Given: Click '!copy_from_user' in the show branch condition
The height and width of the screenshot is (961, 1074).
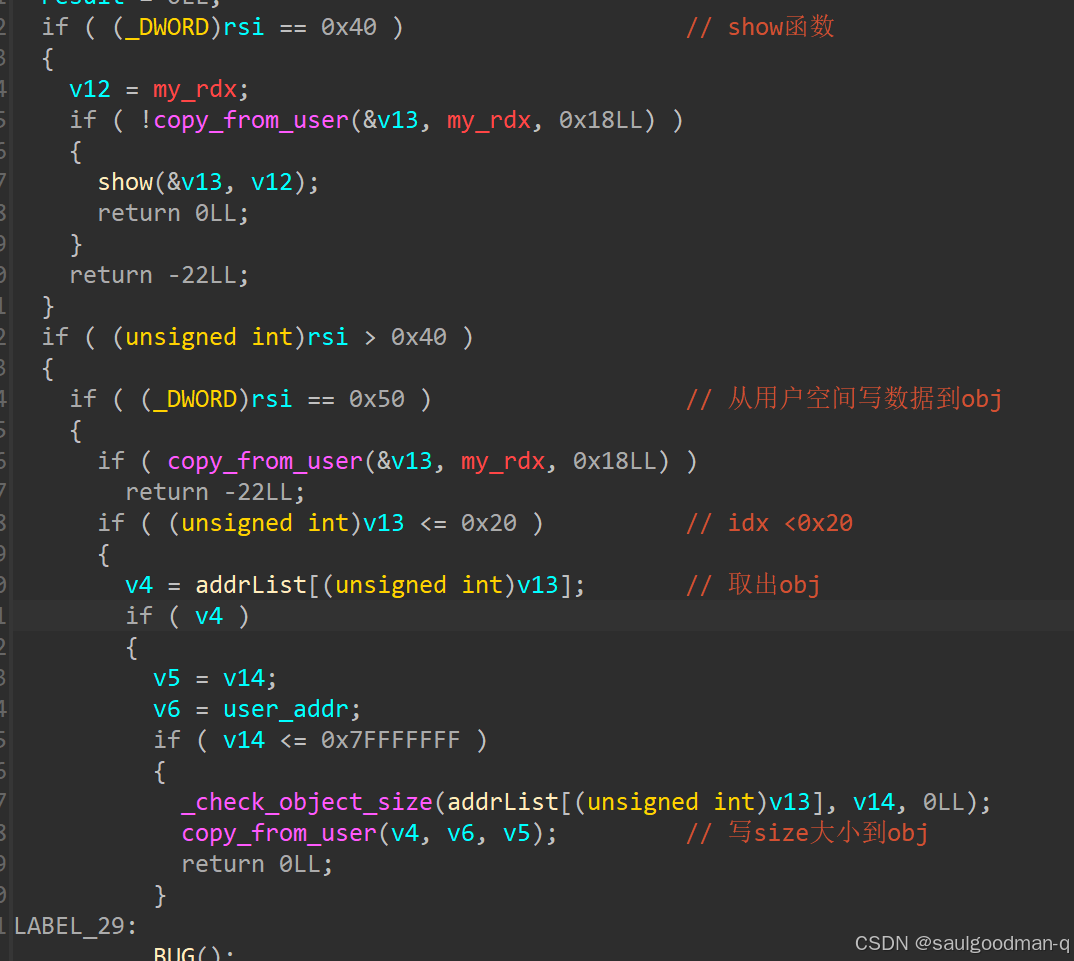Looking at the screenshot, I should (x=245, y=121).
